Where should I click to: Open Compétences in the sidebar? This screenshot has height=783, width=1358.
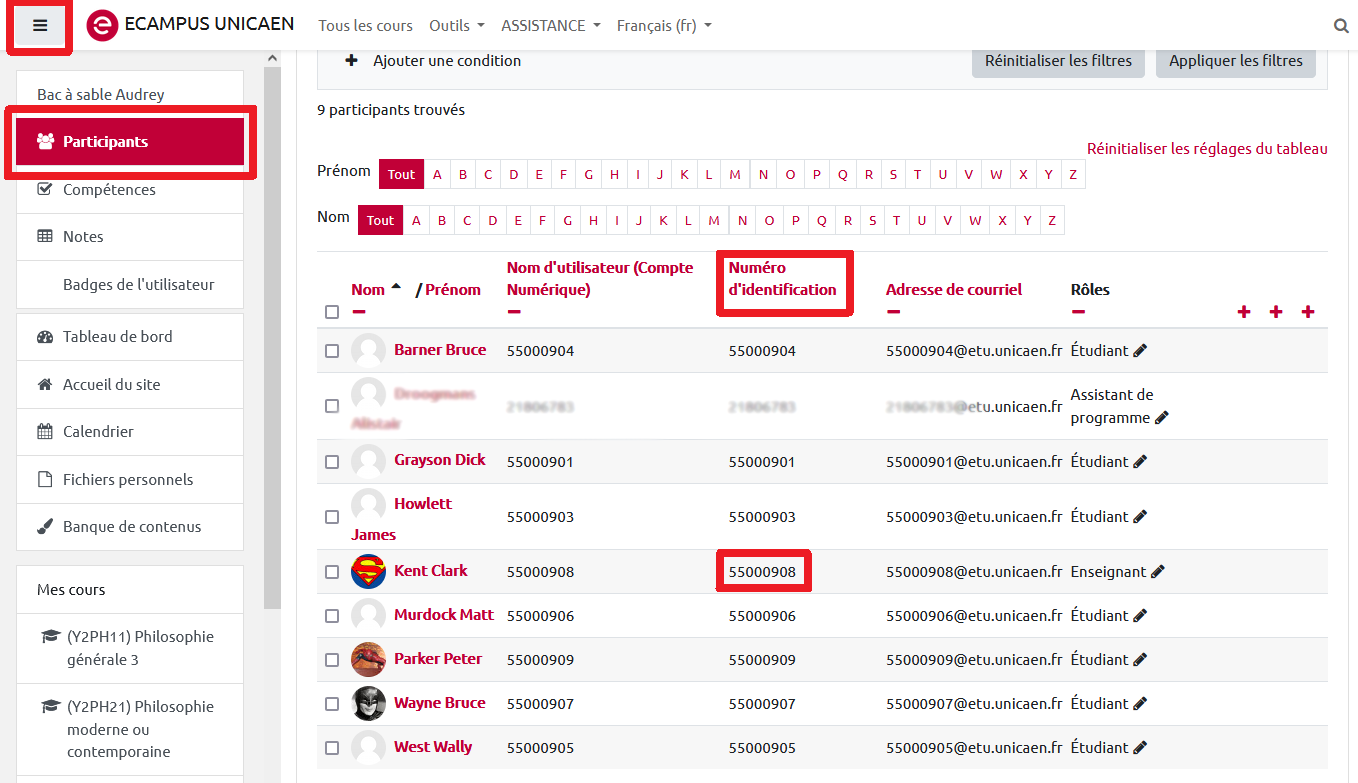click(x=109, y=189)
